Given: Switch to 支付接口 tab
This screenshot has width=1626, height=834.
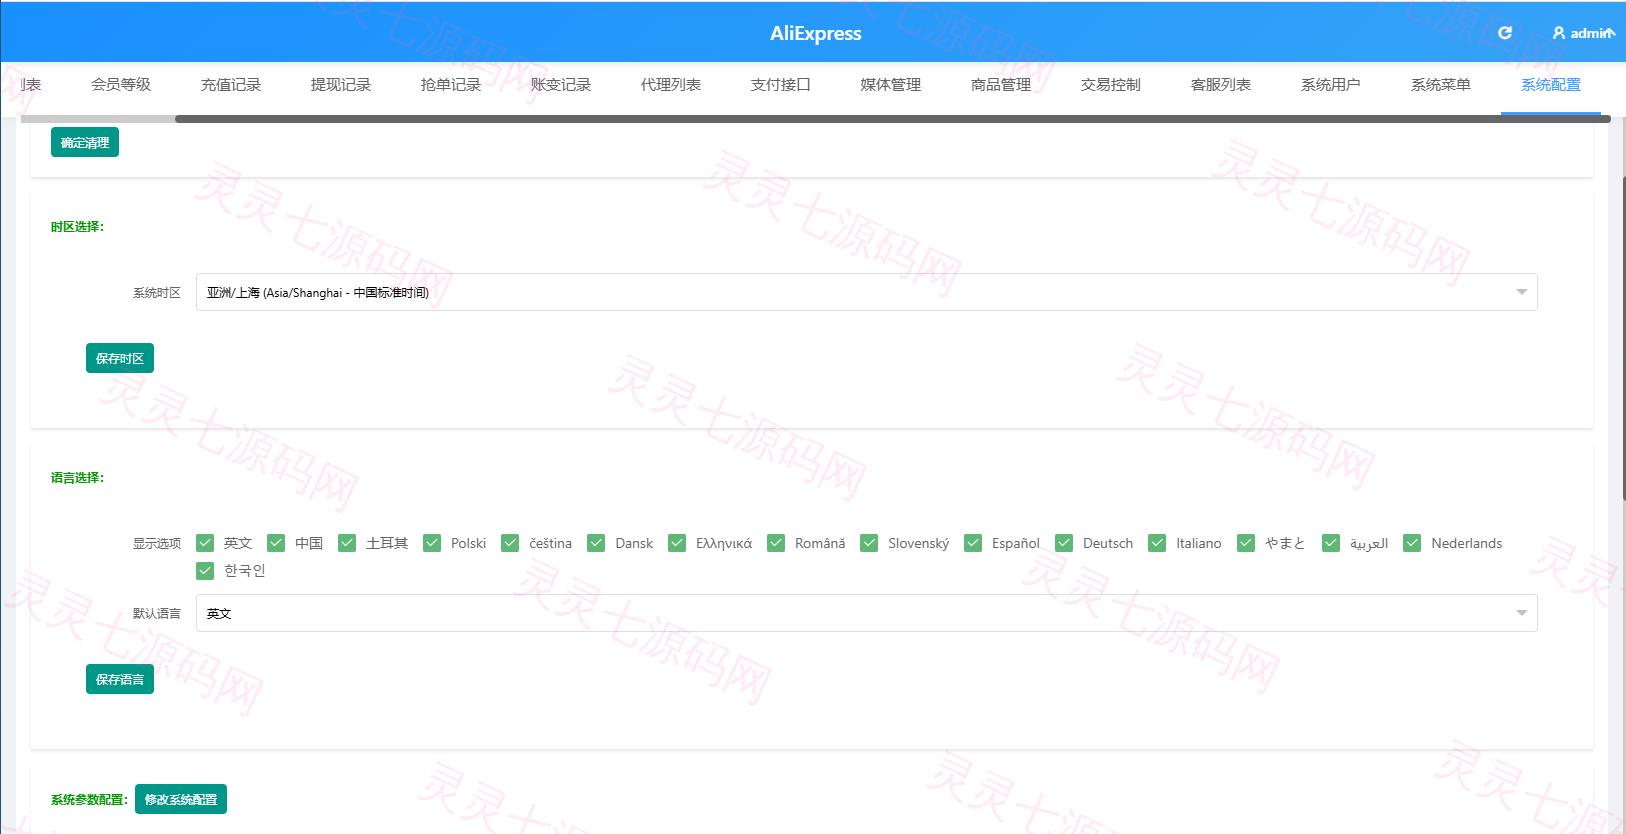Looking at the screenshot, I should click(x=781, y=85).
